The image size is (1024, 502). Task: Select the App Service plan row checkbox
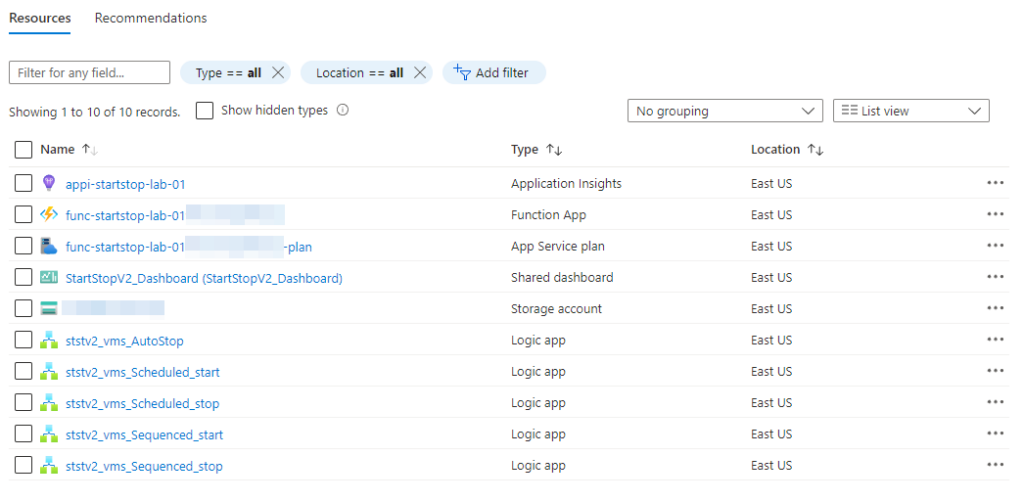[23, 245]
